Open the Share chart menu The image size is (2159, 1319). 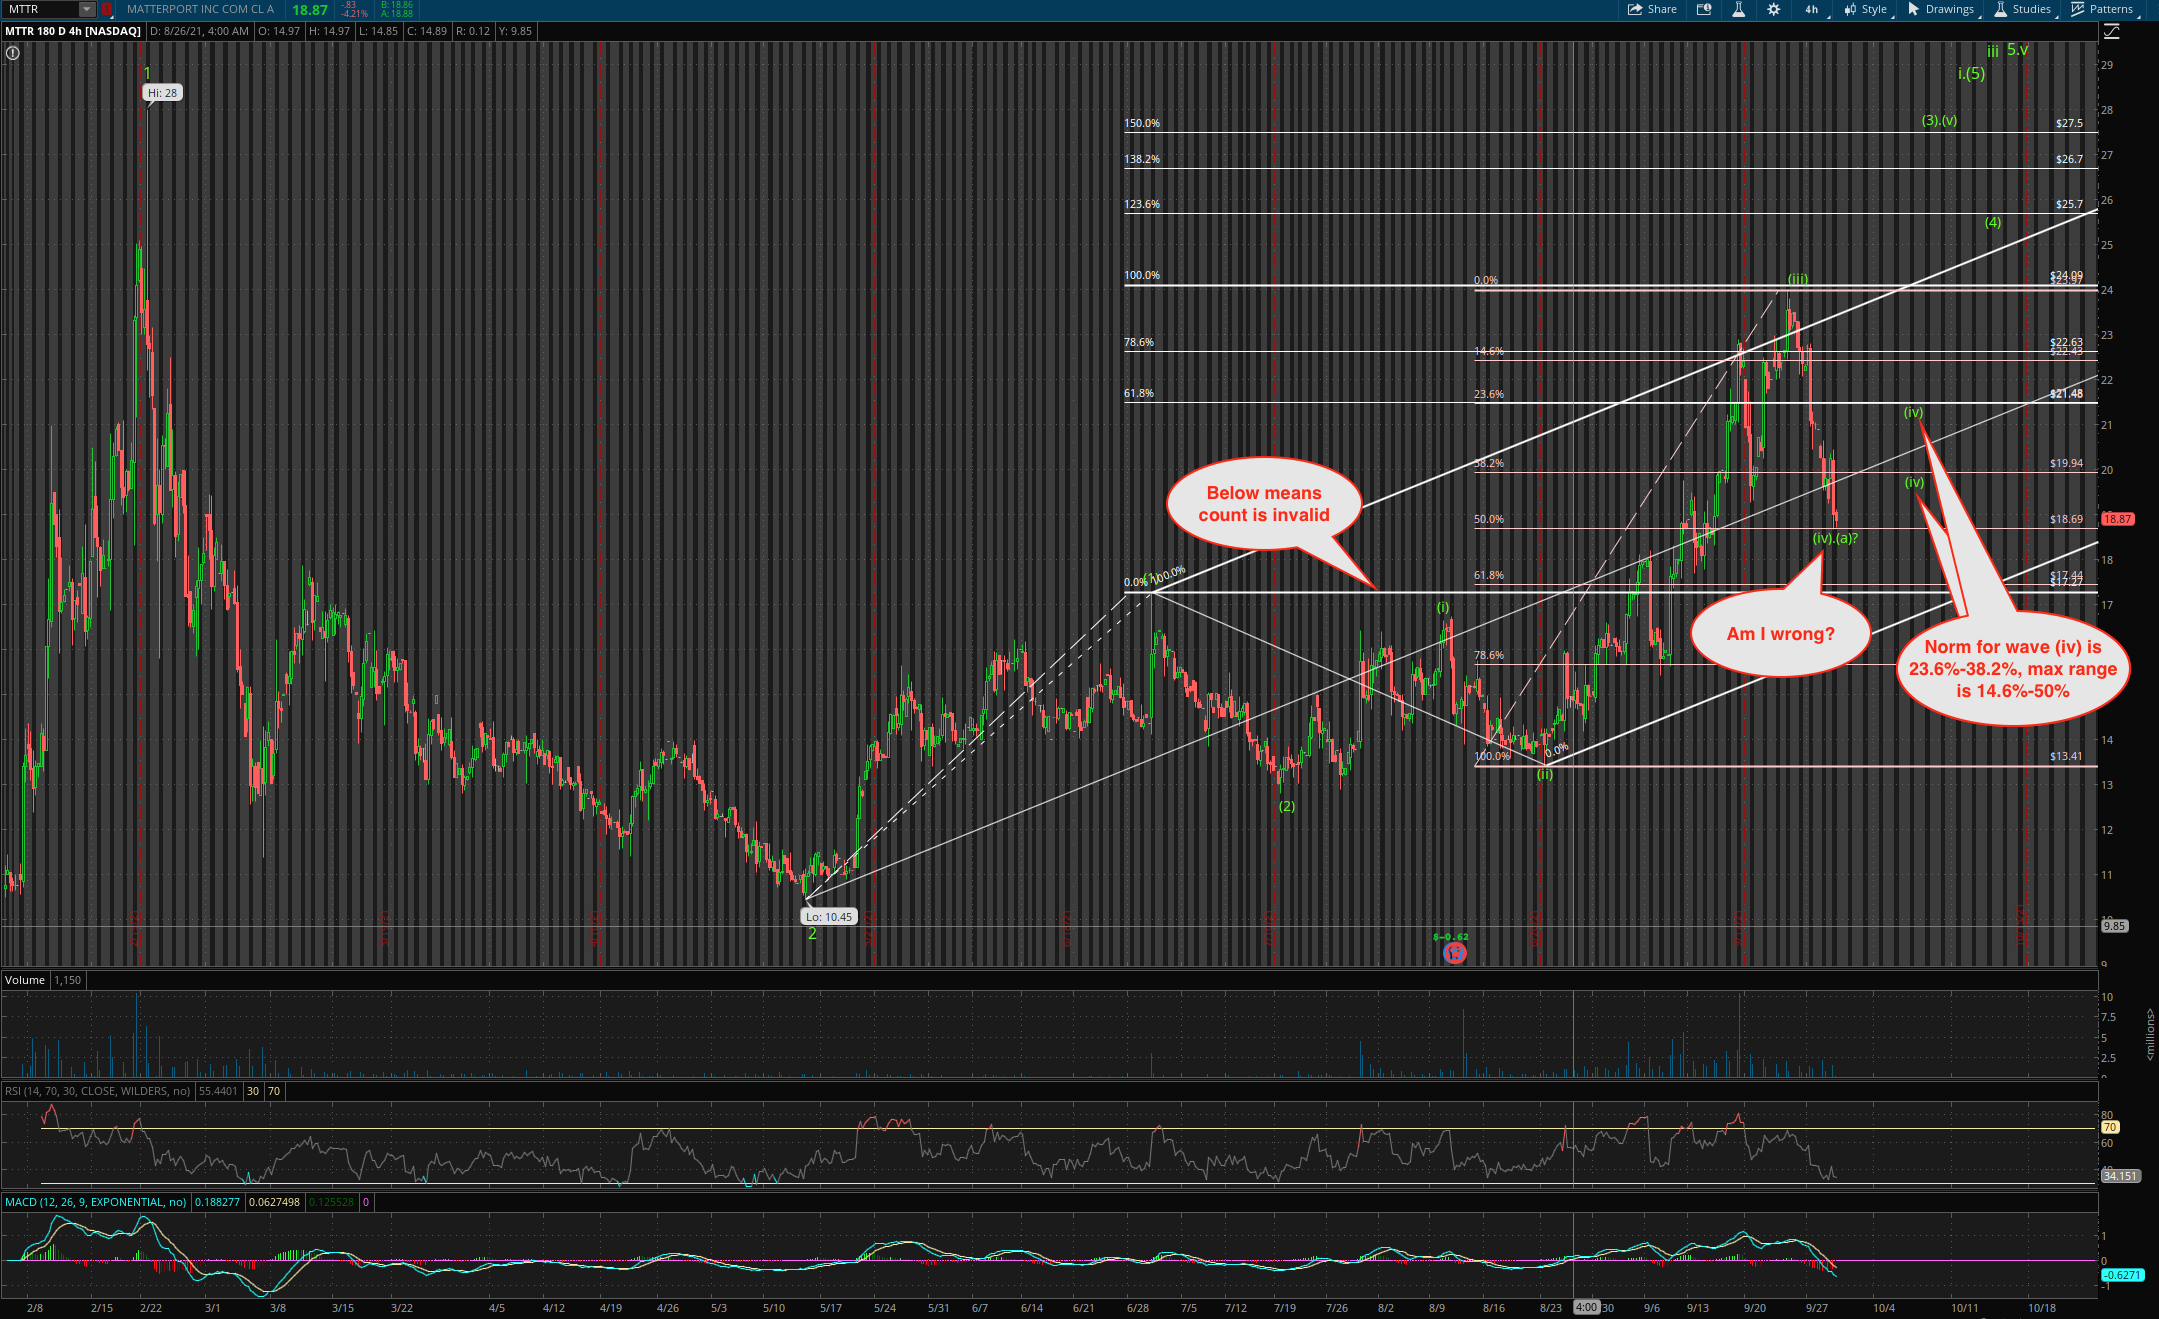pos(1652,9)
